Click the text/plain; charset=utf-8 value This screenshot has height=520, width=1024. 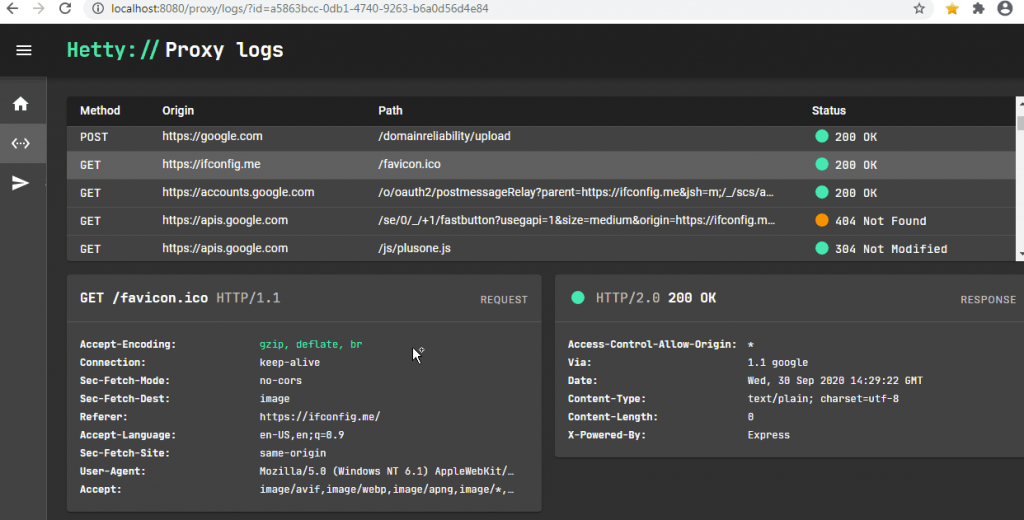(x=823, y=398)
